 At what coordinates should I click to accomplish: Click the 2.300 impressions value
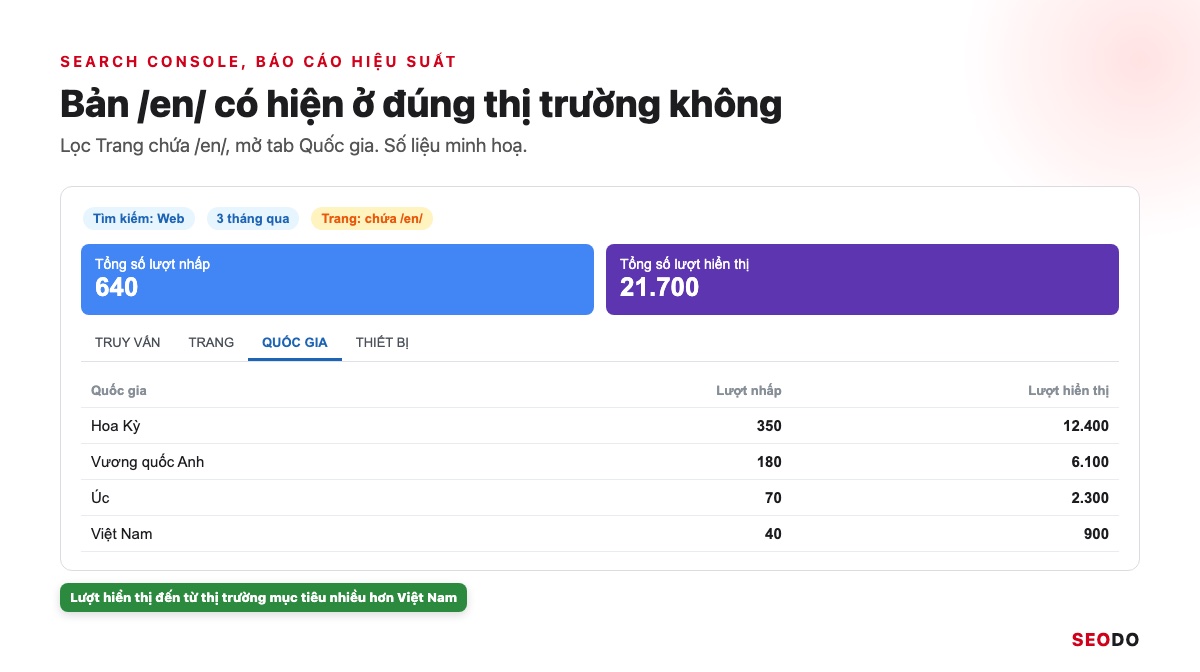point(1090,498)
